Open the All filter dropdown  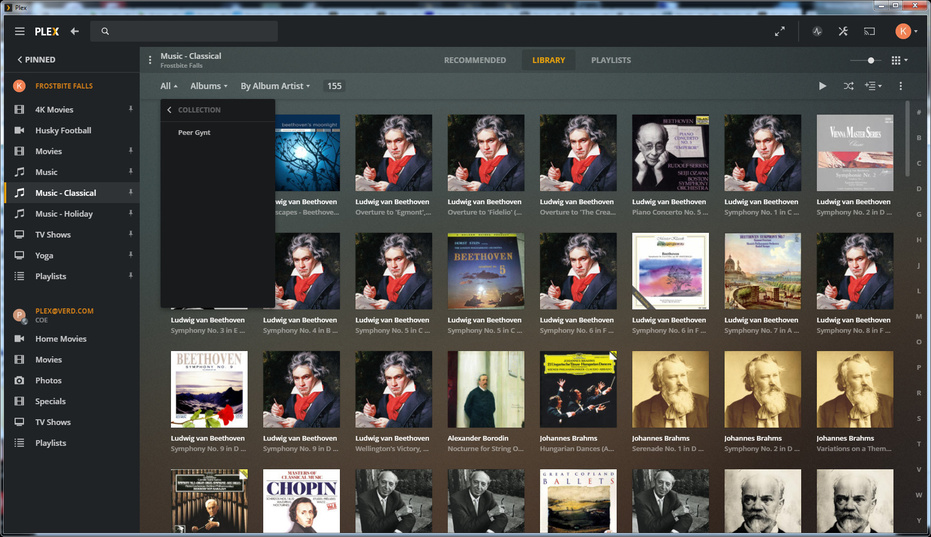(x=169, y=86)
